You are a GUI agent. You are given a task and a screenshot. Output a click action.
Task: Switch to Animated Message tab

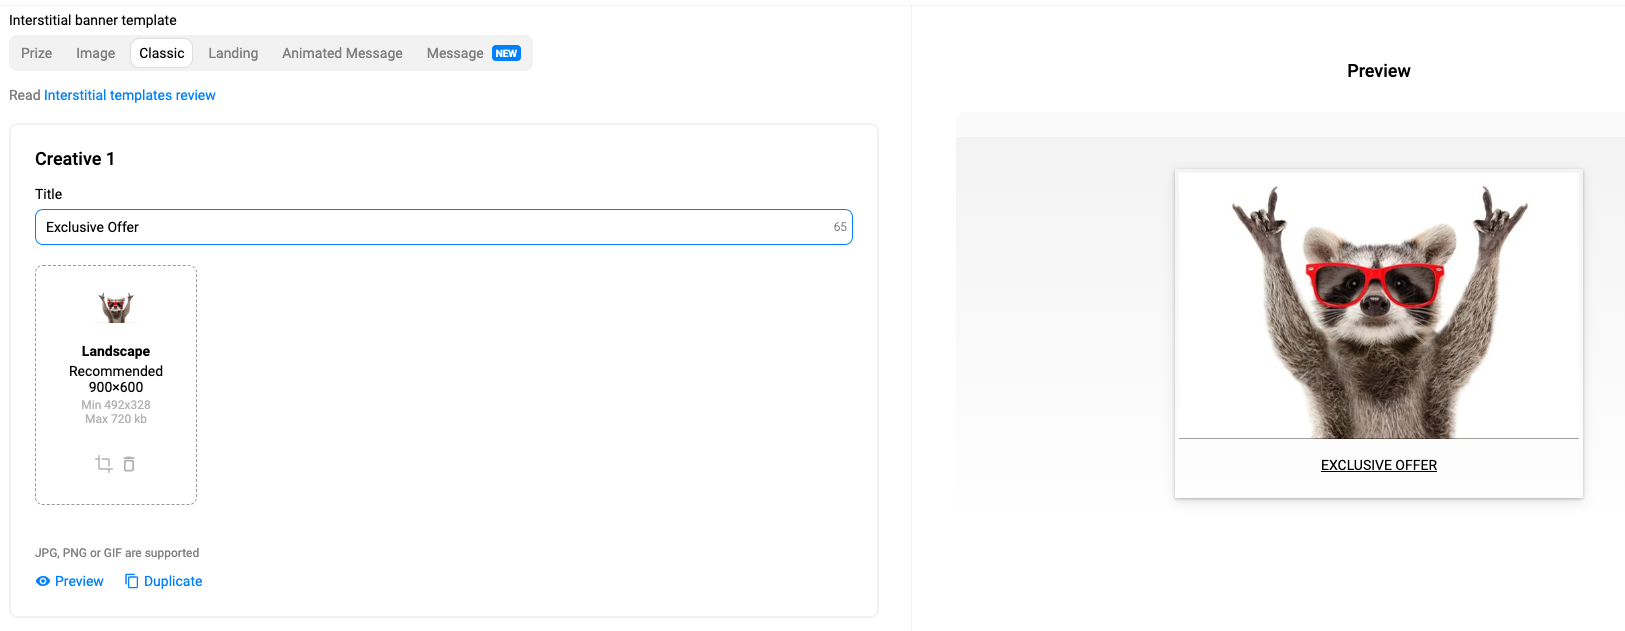(342, 53)
